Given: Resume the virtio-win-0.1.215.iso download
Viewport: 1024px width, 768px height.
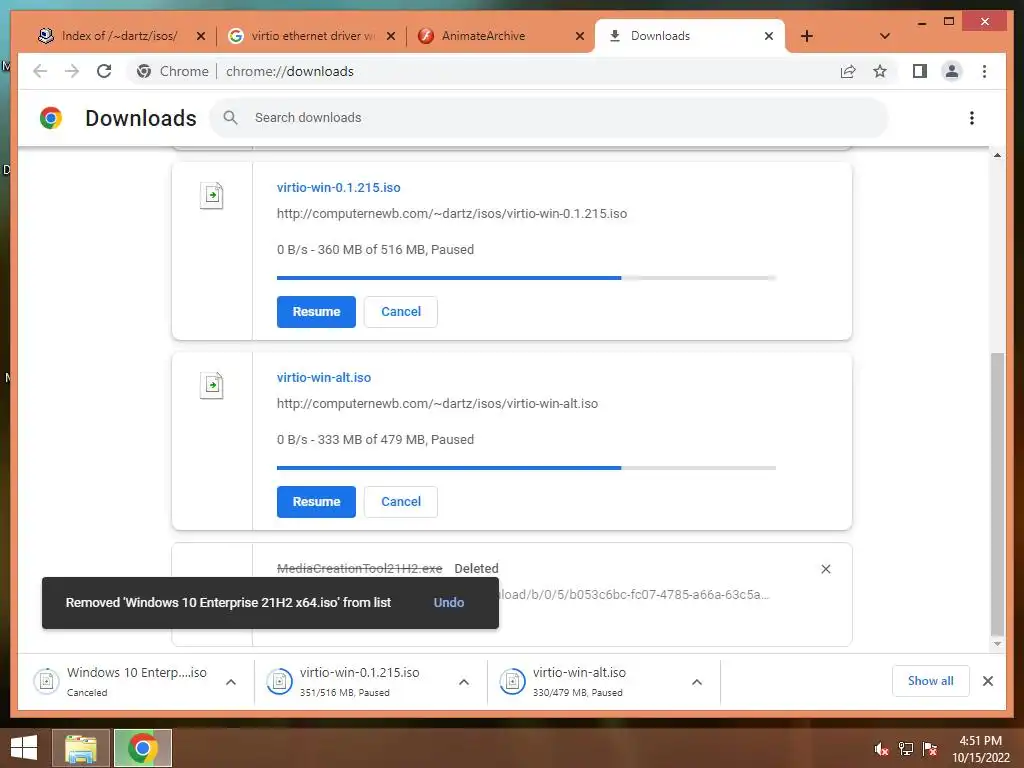Looking at the screenshot, I should click(316, 312).
